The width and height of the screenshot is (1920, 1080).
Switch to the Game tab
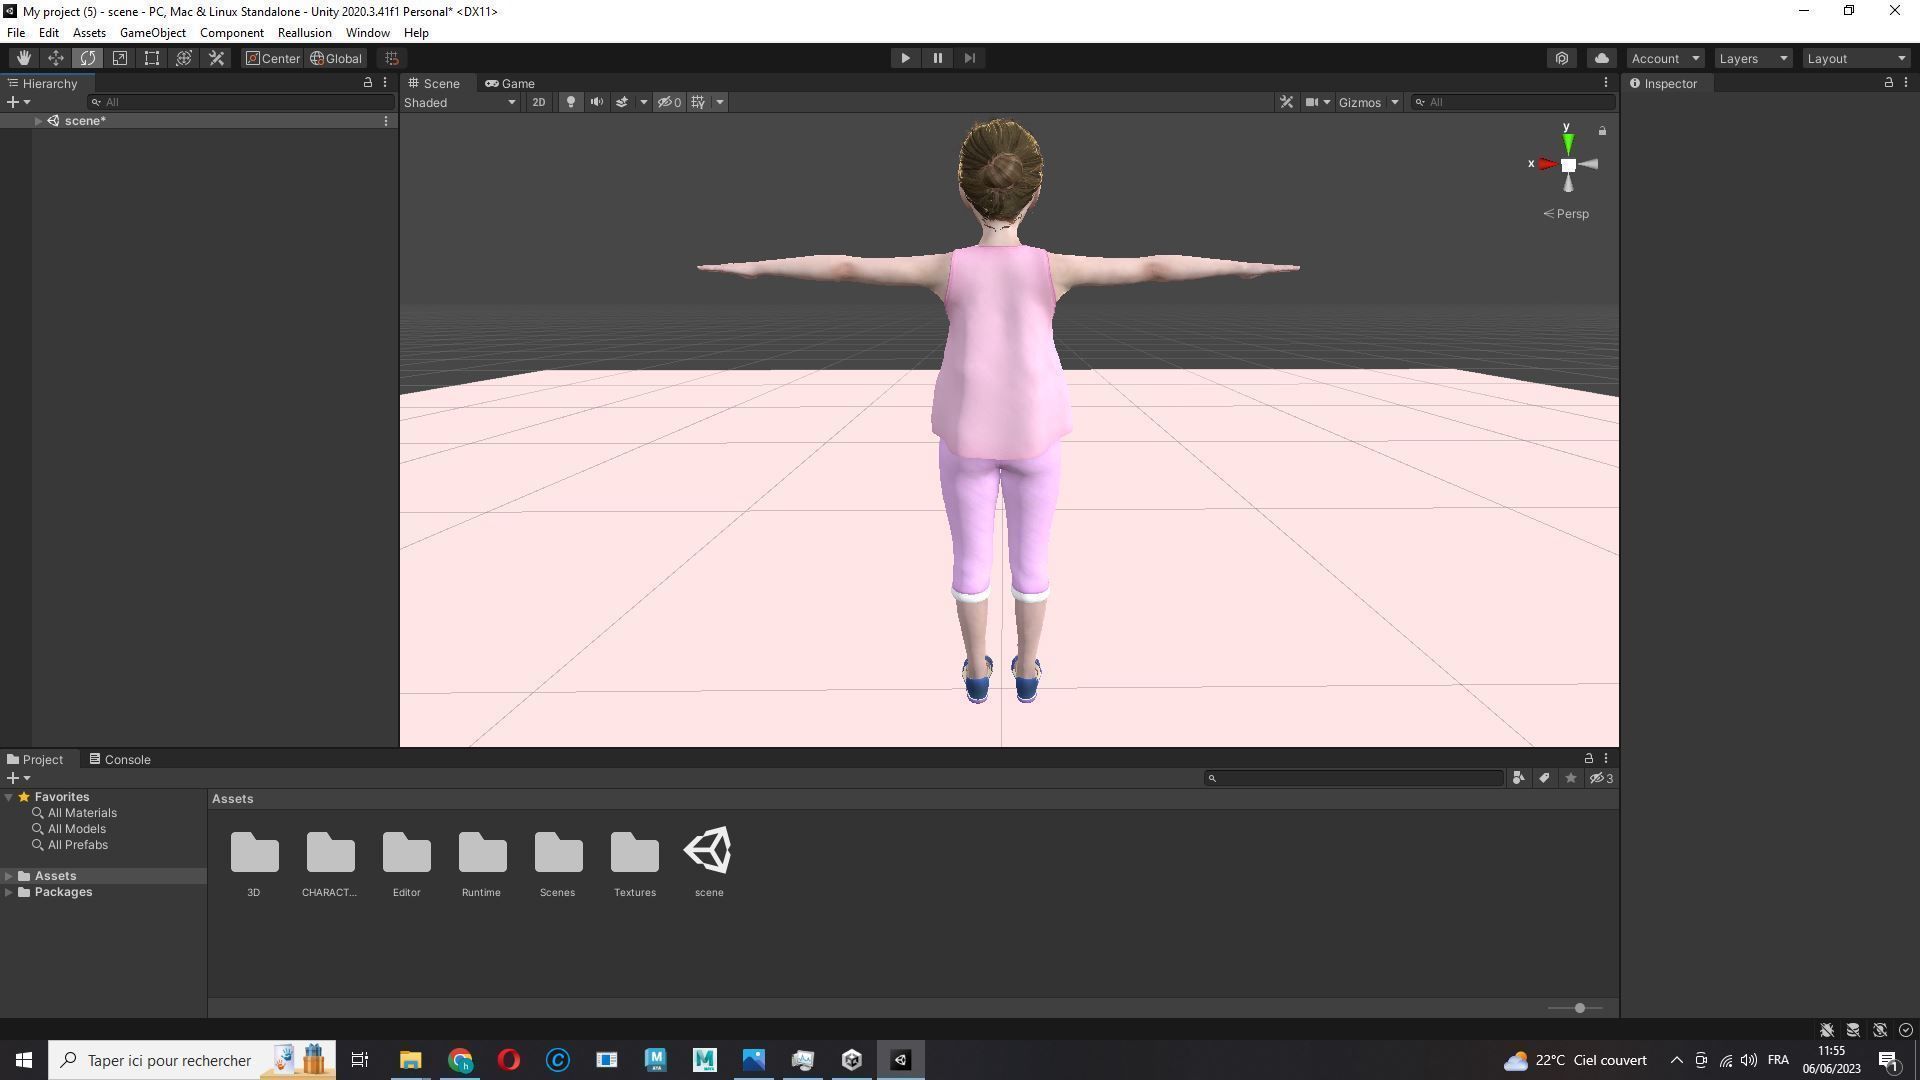[510, 83]
